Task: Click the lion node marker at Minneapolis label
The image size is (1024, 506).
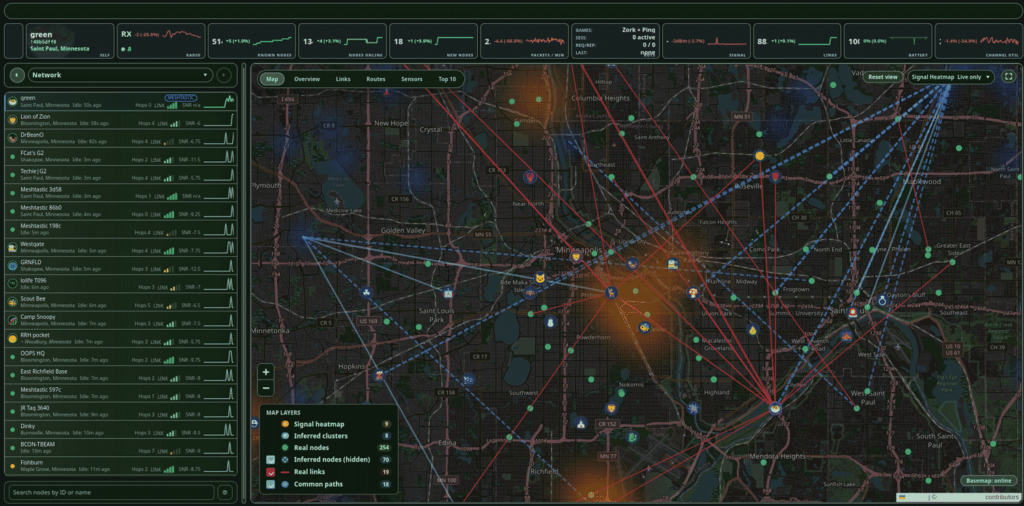Action: click(576, 257)
